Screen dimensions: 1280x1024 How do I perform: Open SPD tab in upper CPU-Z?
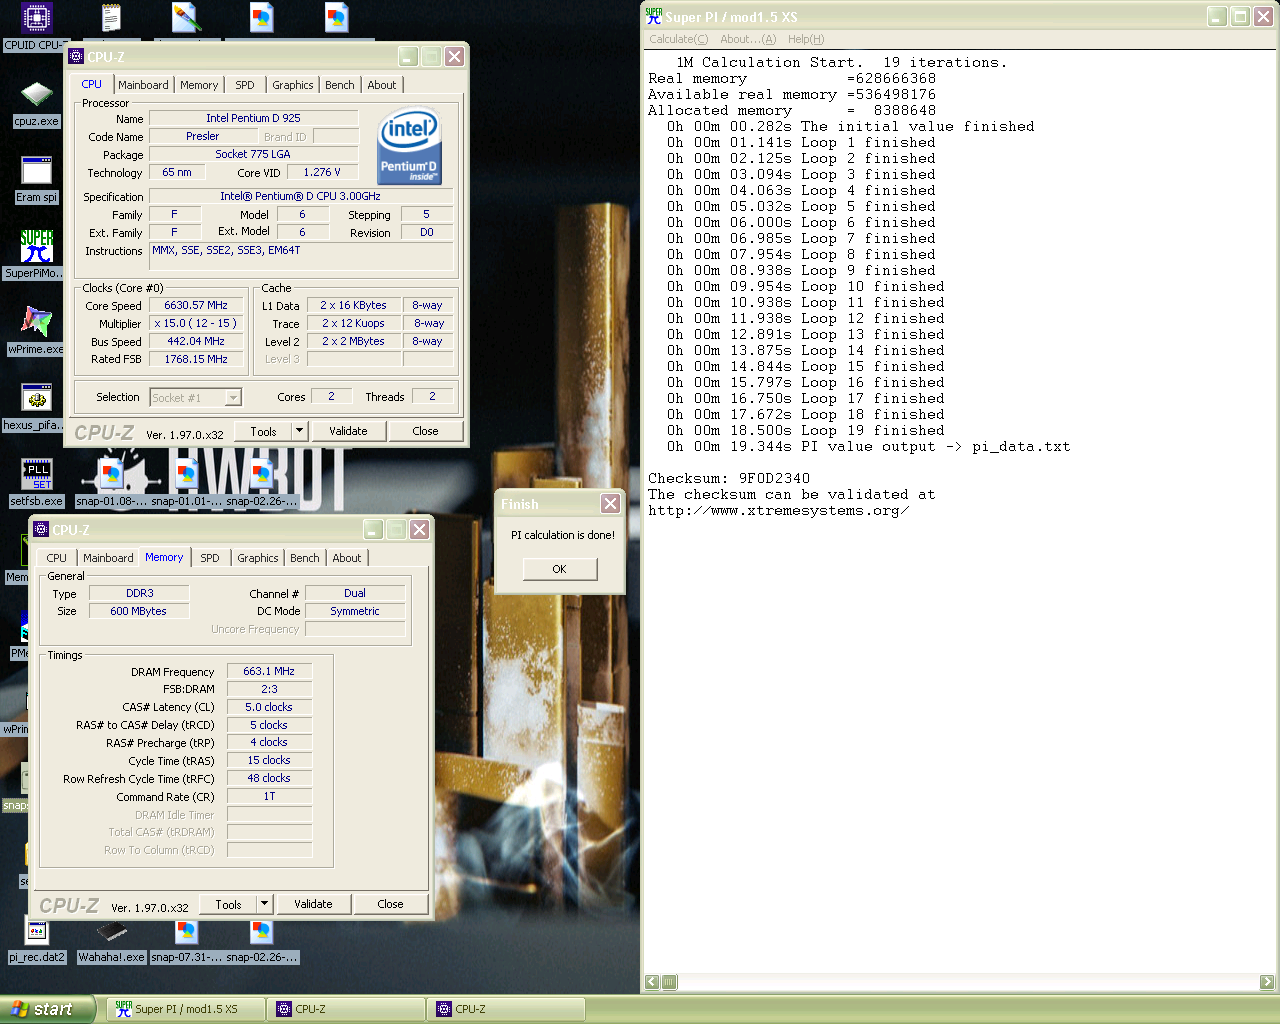245,85
